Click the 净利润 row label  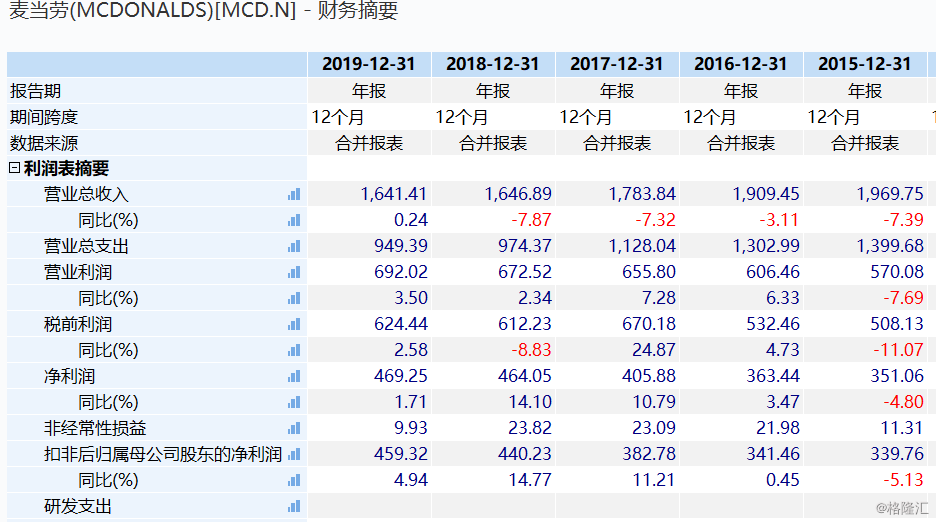(69, 376)
